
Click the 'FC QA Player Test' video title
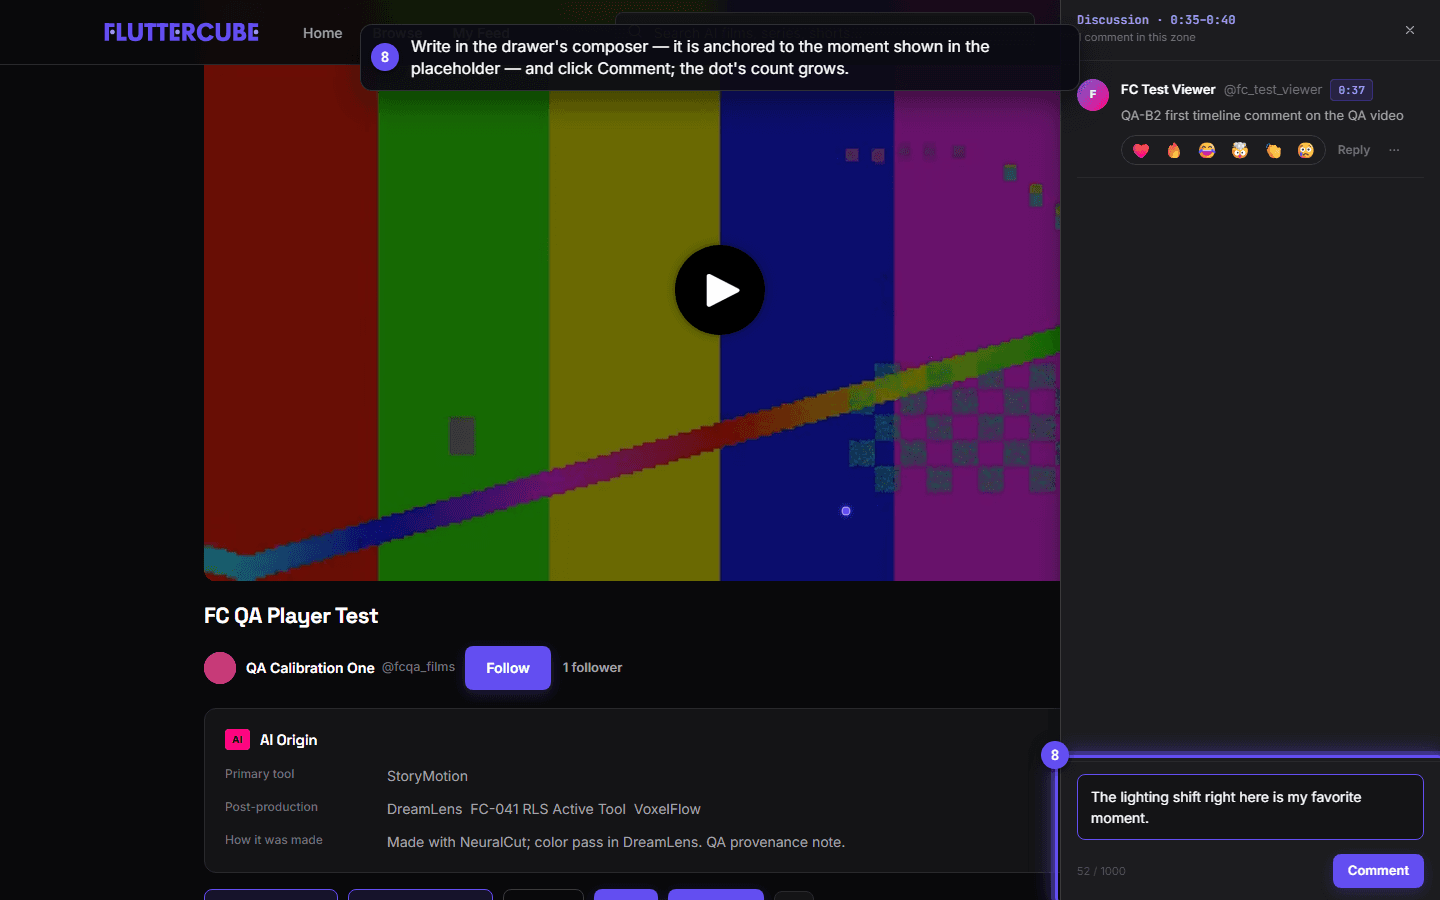click(291, 616)
